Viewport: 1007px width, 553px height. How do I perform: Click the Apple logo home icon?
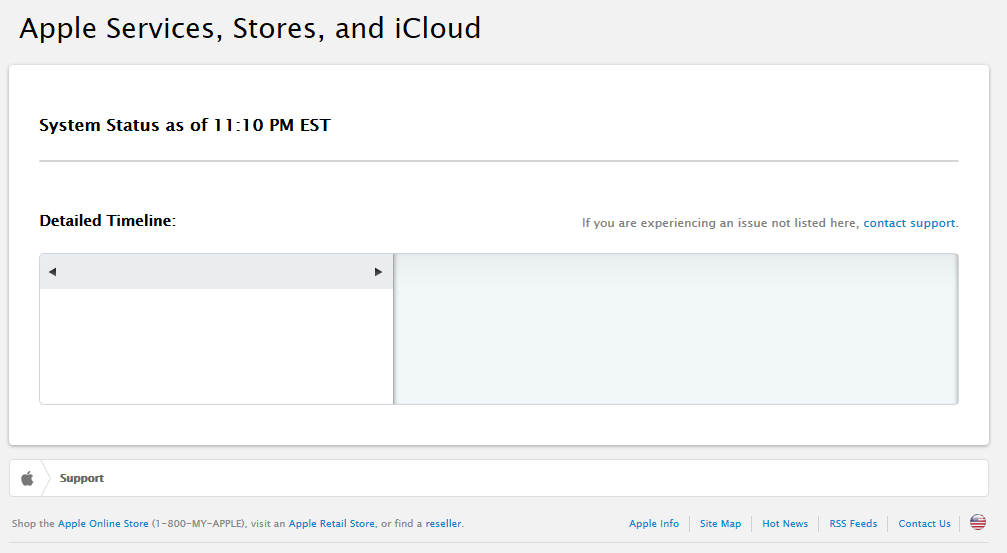coord(27,478)
